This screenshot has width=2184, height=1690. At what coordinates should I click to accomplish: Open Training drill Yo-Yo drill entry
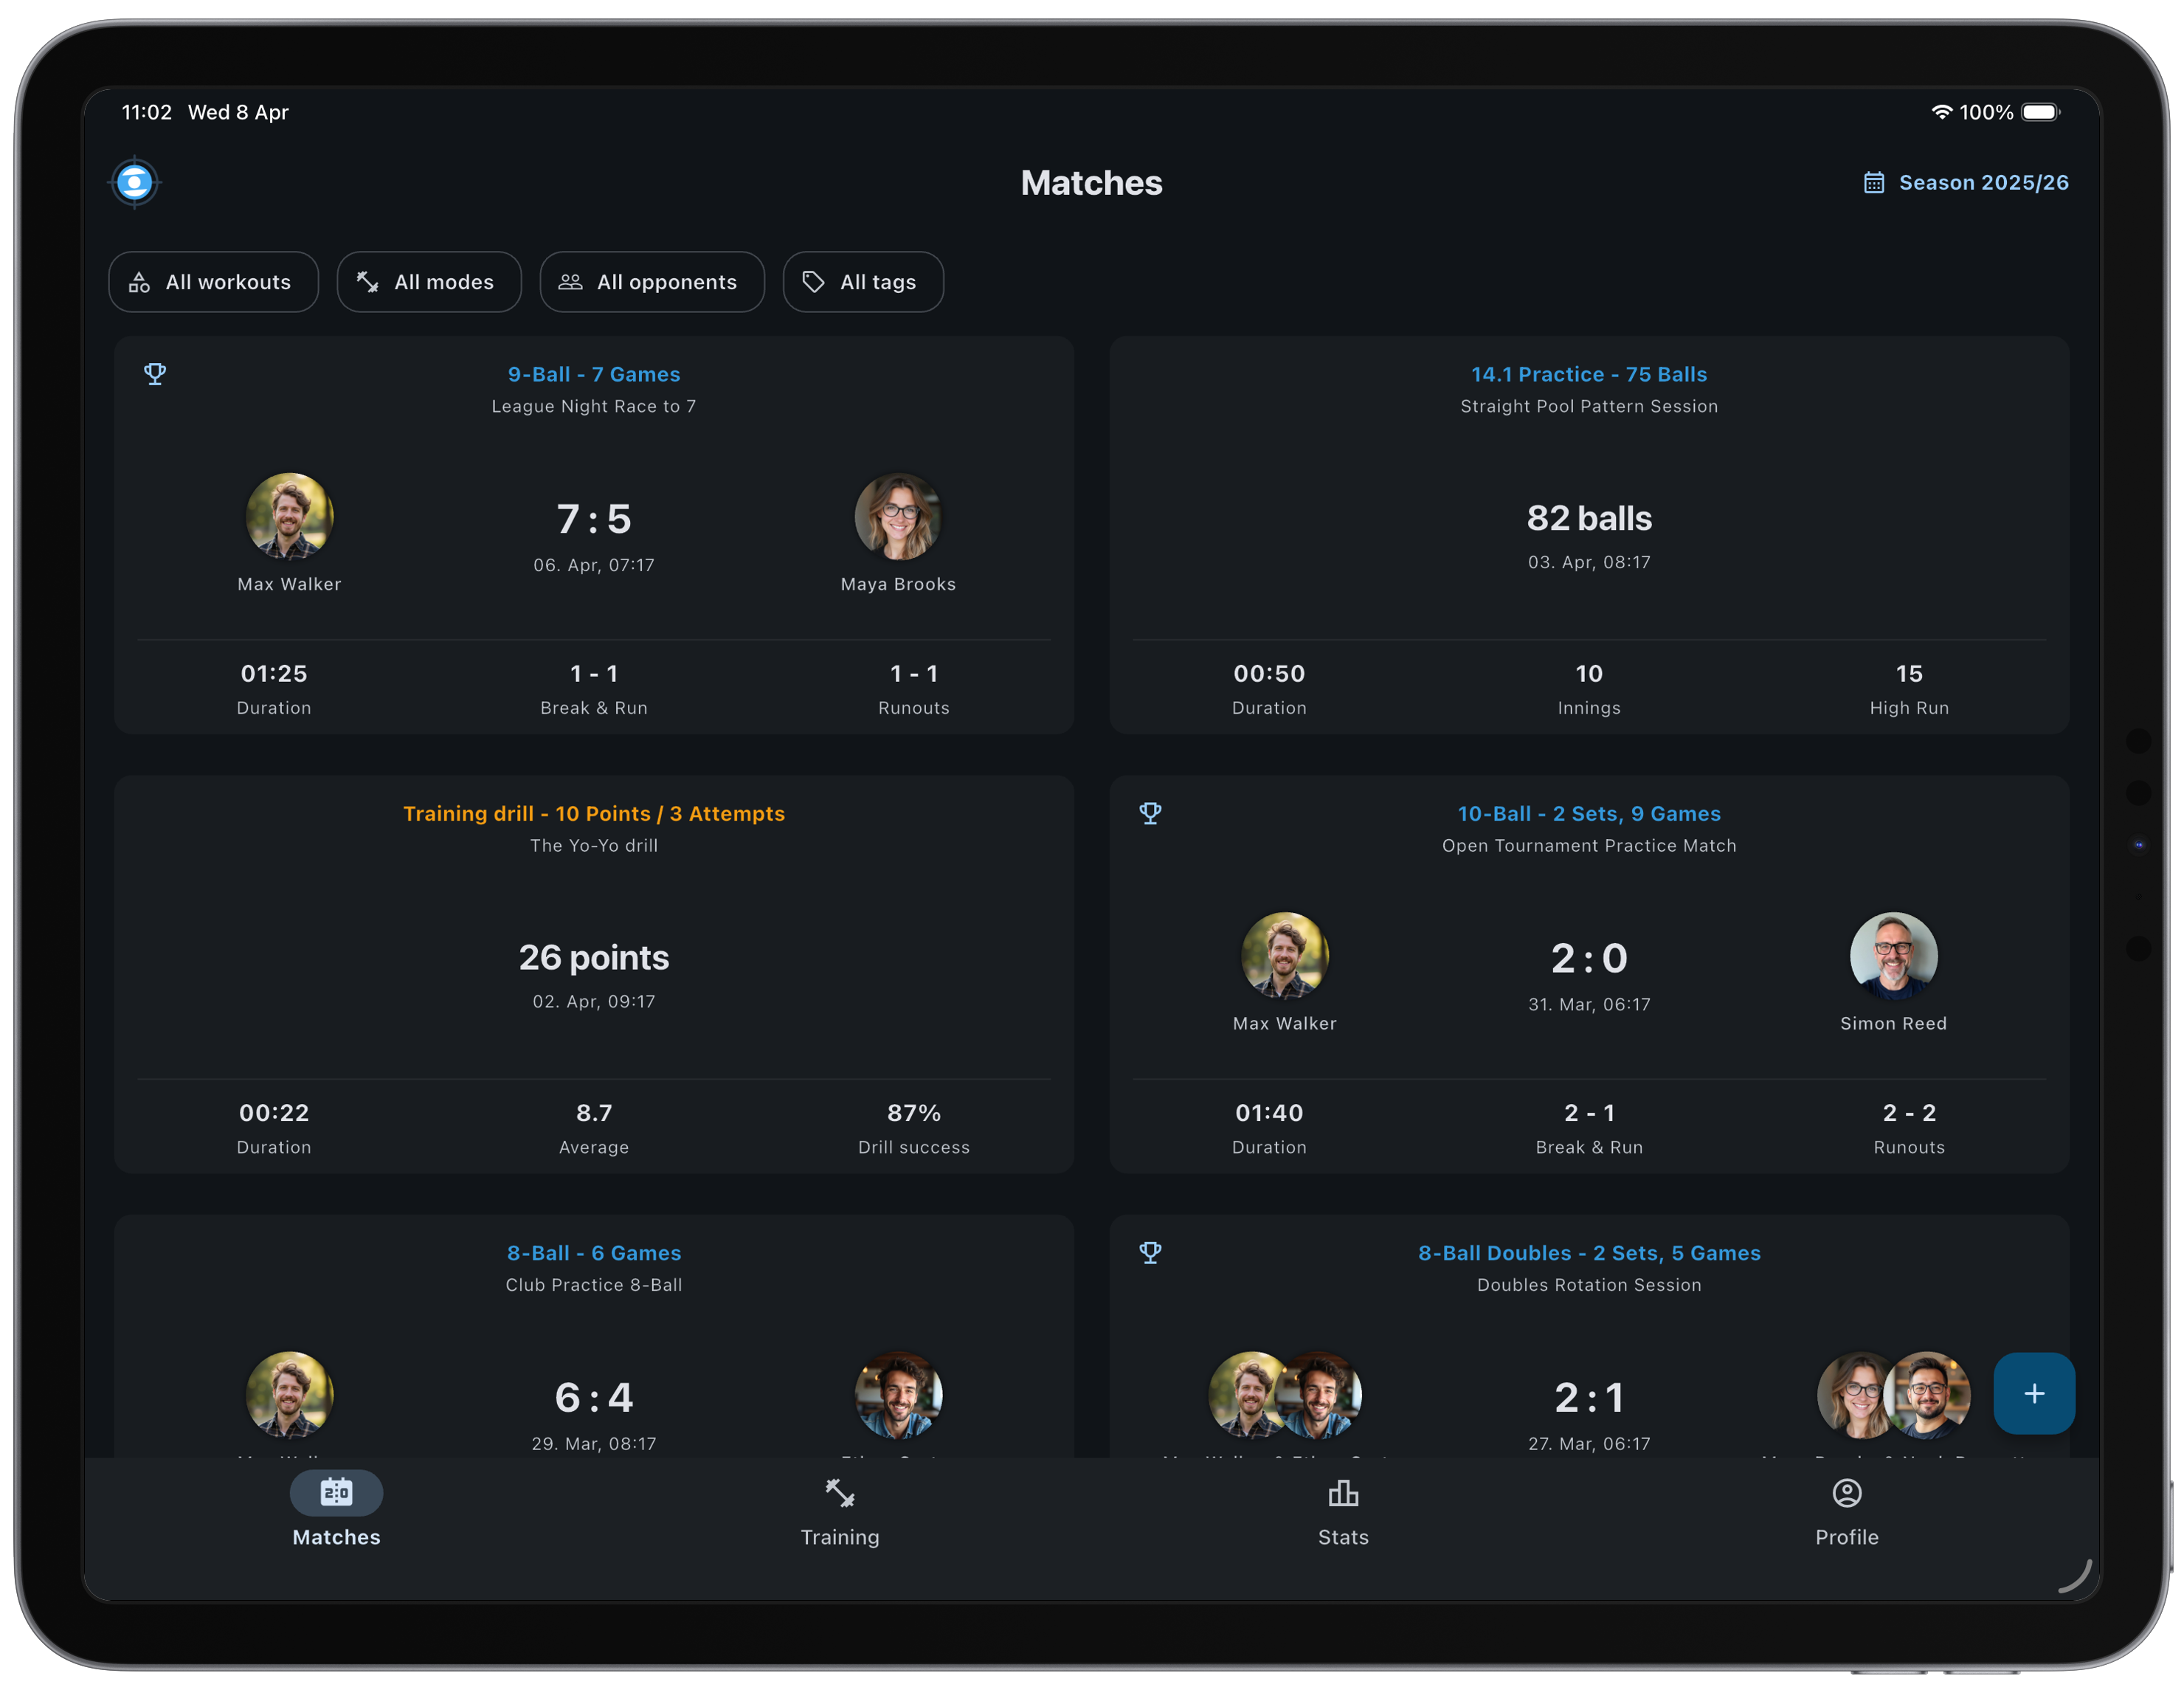coord(593,814)
